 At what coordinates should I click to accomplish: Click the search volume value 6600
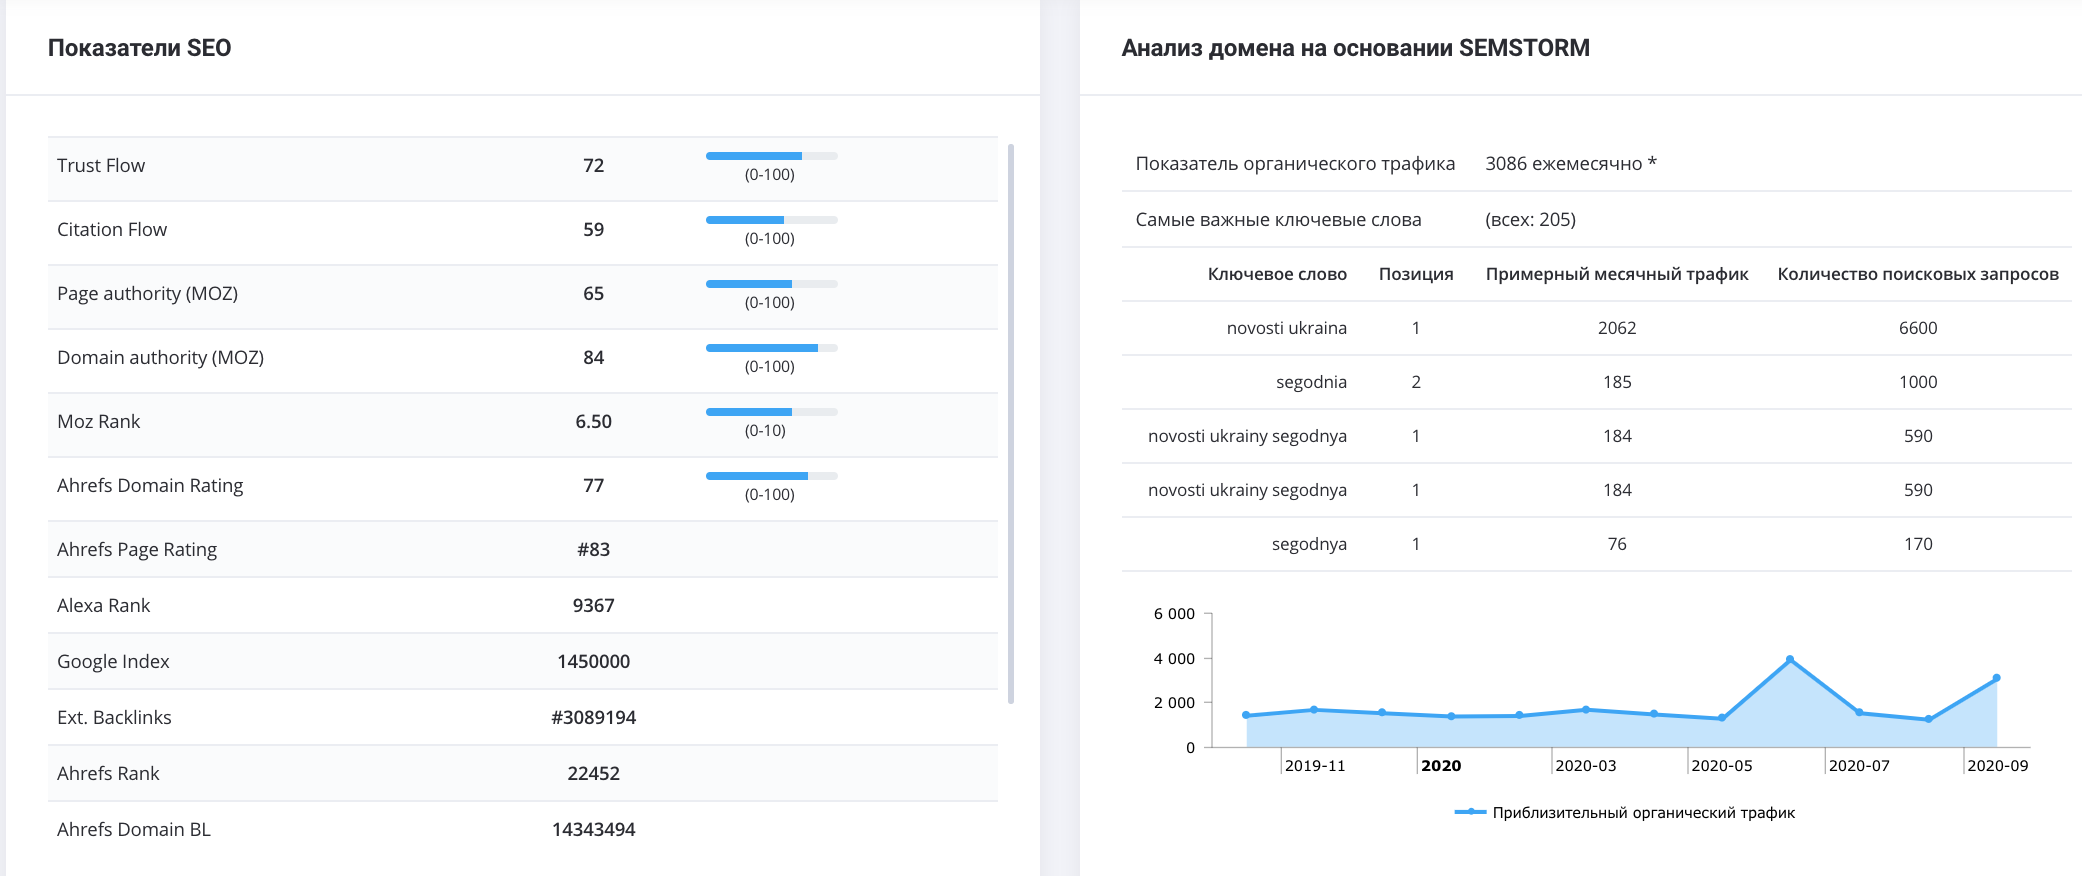click(x=1918, y=328)
